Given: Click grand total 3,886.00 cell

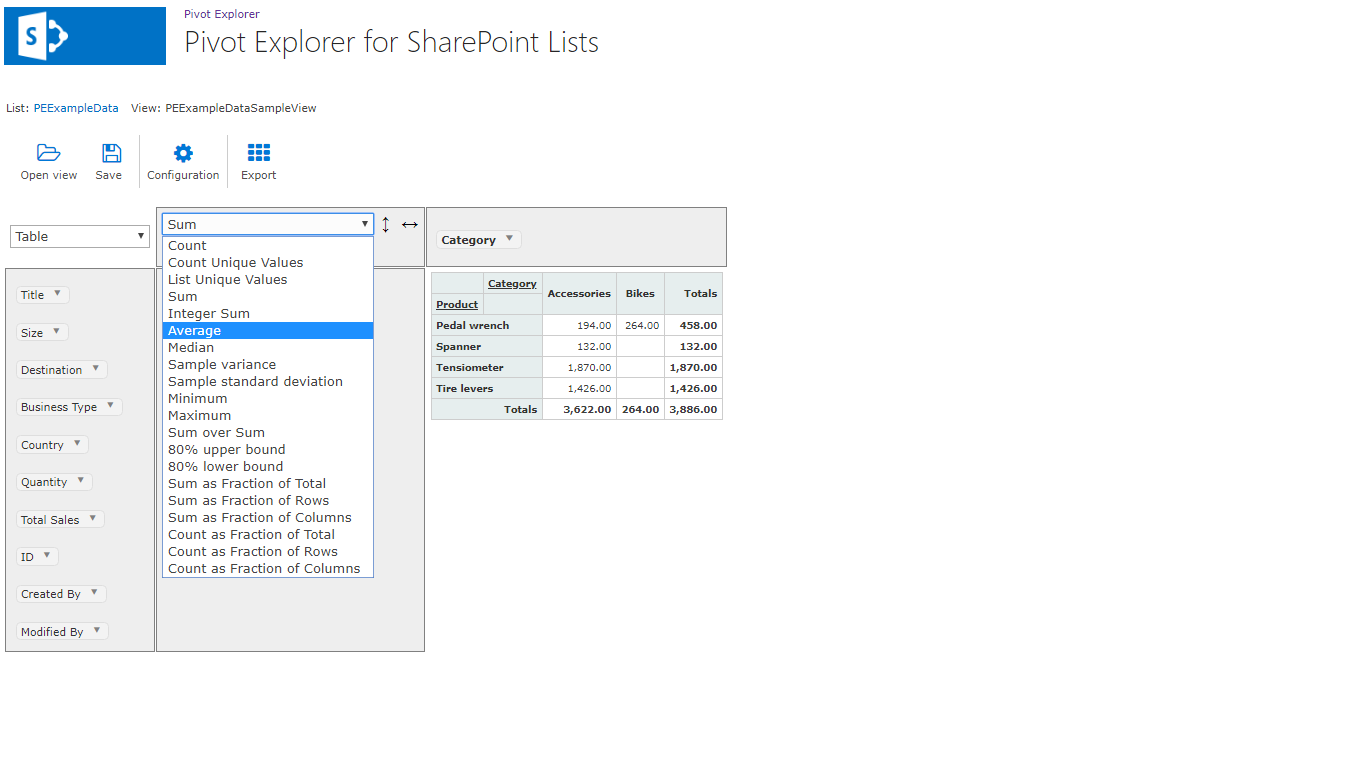Looking at the screenshot, I should coord(693,409).
